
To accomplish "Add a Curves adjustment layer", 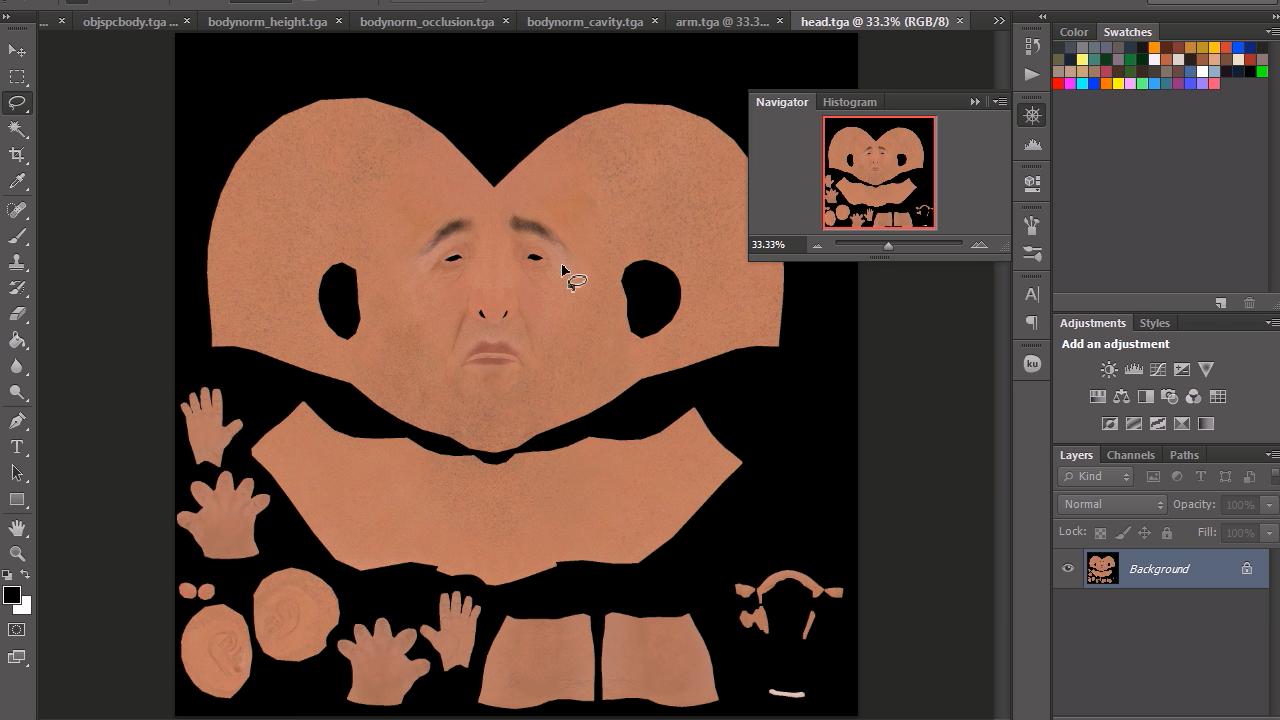I will [1158, 369].
